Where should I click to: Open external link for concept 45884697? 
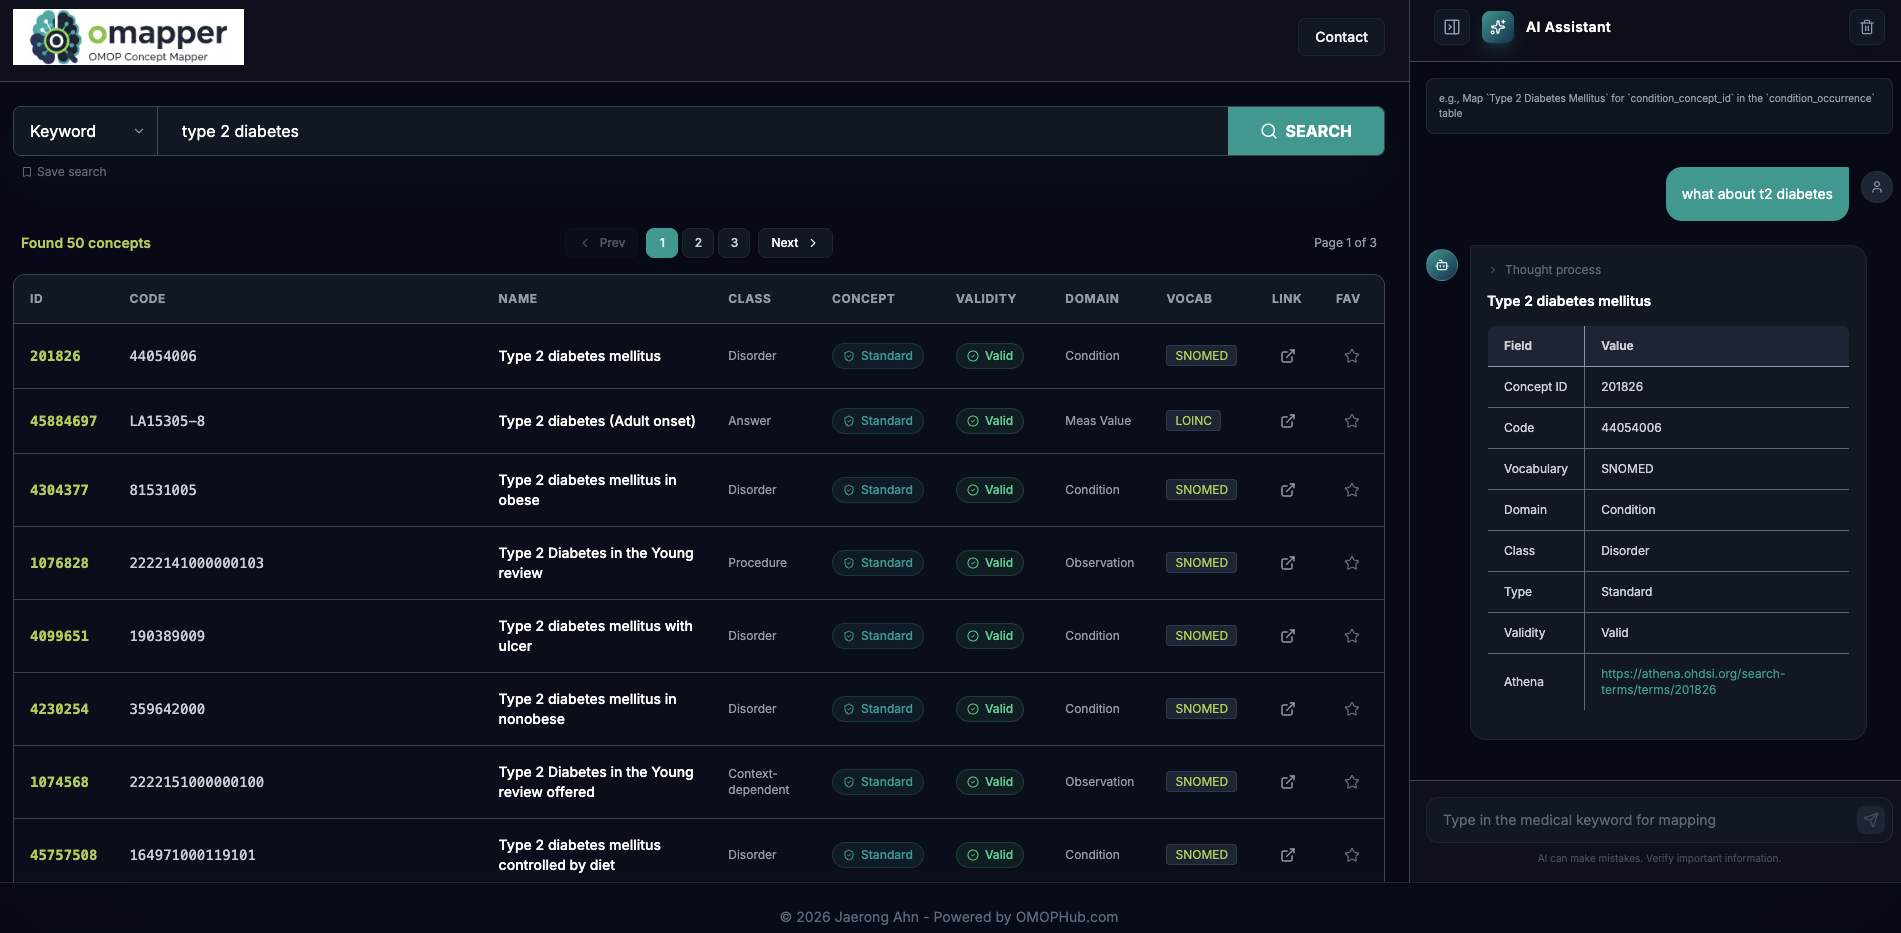point(1288,421)
